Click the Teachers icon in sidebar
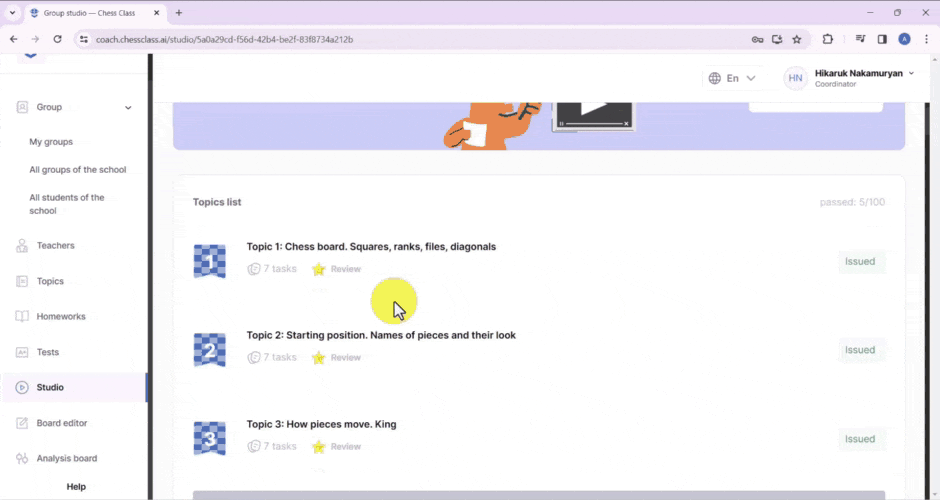Viewport: 940px width, 500px height. pos(22,246)
